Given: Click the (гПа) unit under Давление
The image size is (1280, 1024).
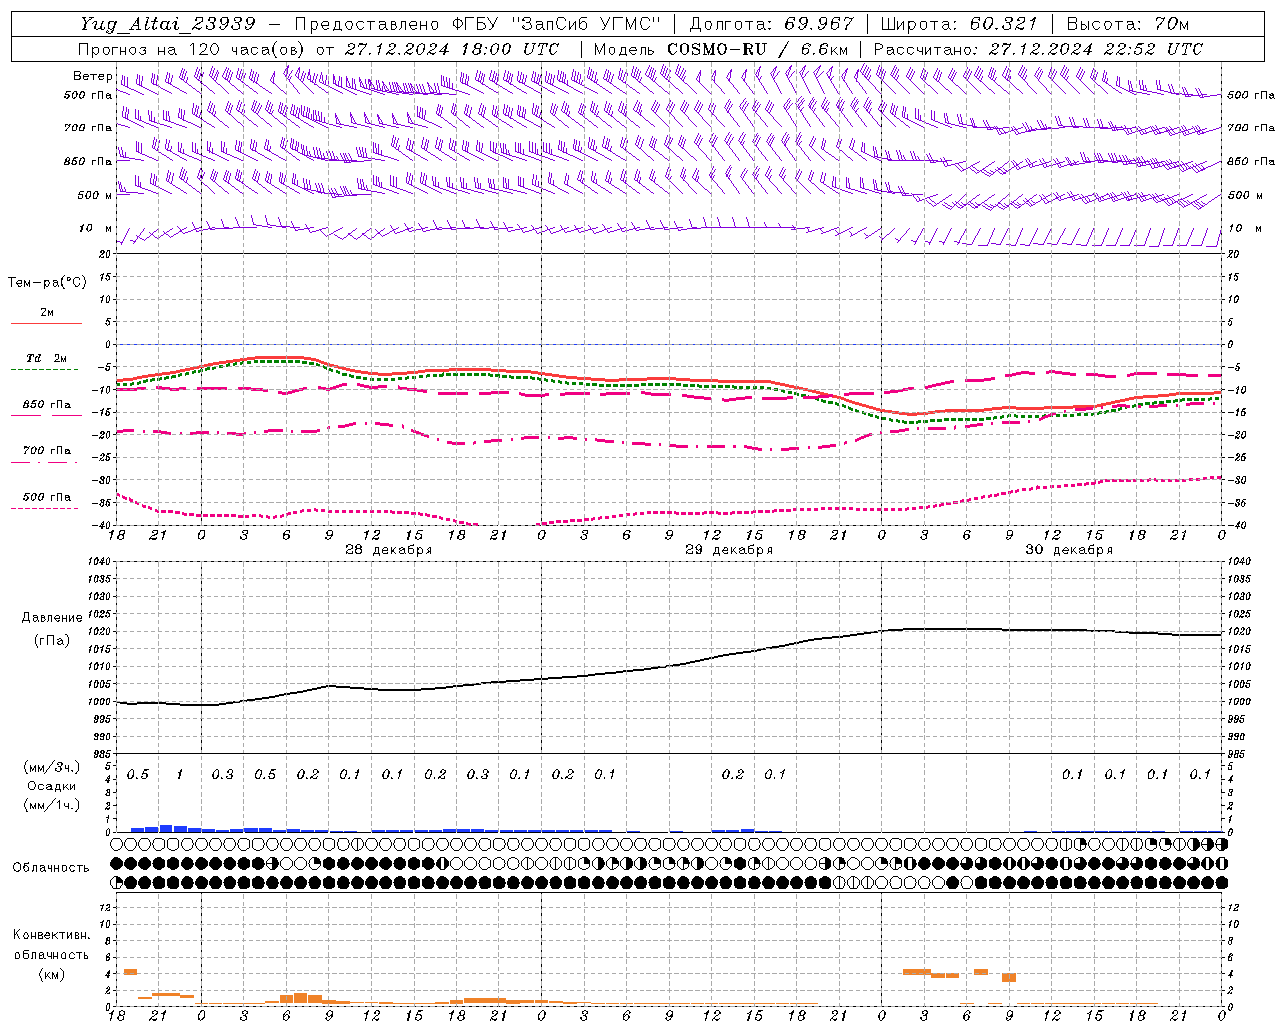Looking at the screenshot, I should pyautogui.click(x=52, y=641).
